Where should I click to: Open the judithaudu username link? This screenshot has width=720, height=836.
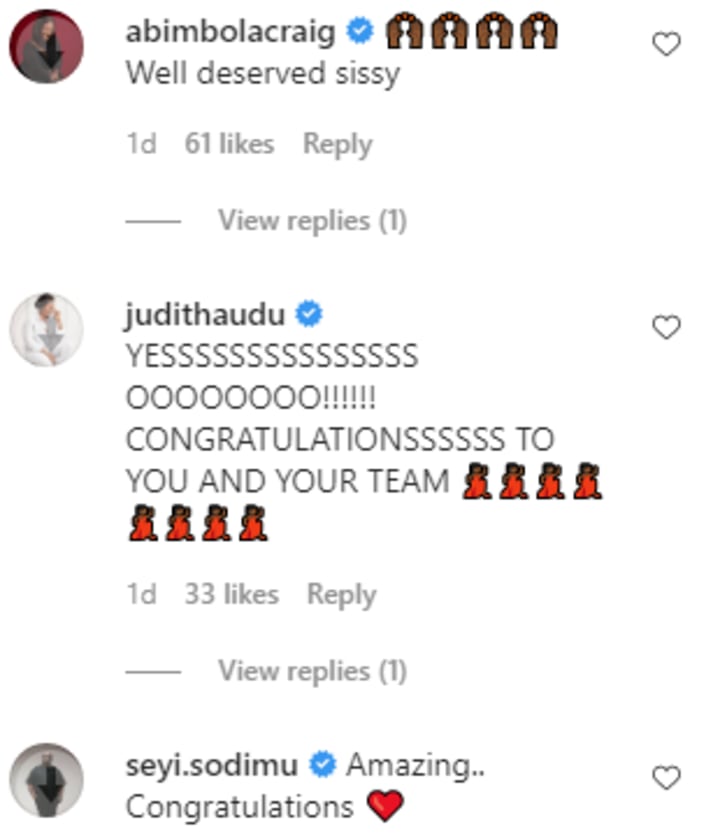pyautogui.click(x=205, y=314)
